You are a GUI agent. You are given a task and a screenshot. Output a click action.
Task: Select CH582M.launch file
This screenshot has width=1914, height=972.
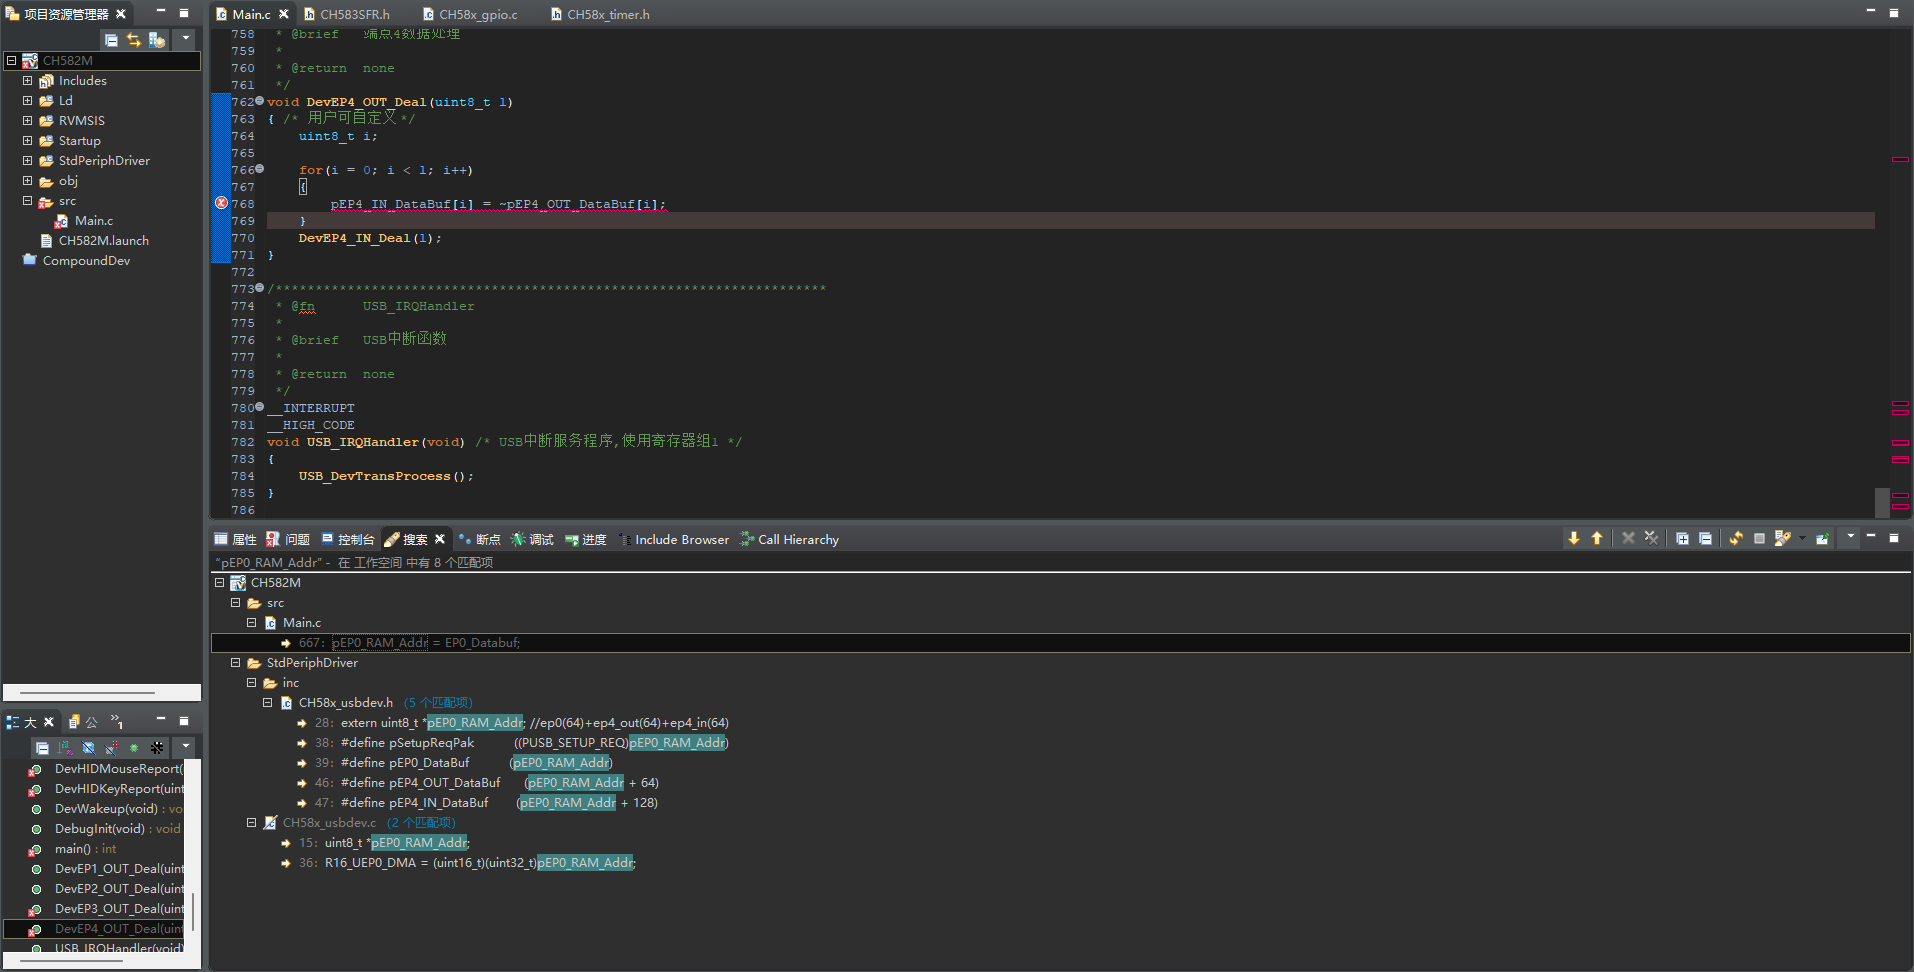click(103, 241)
